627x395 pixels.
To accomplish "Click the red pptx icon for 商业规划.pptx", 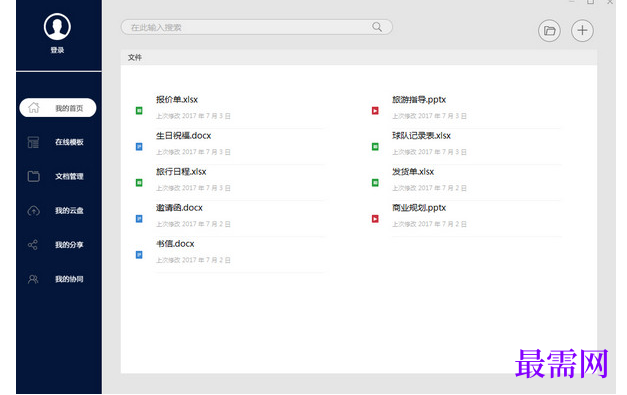I will (375, 219).
